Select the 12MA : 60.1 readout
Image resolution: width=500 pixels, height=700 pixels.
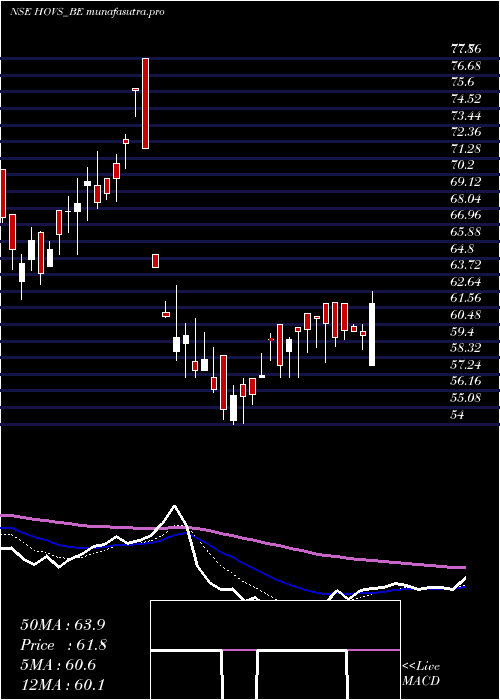tap(65, 685)
